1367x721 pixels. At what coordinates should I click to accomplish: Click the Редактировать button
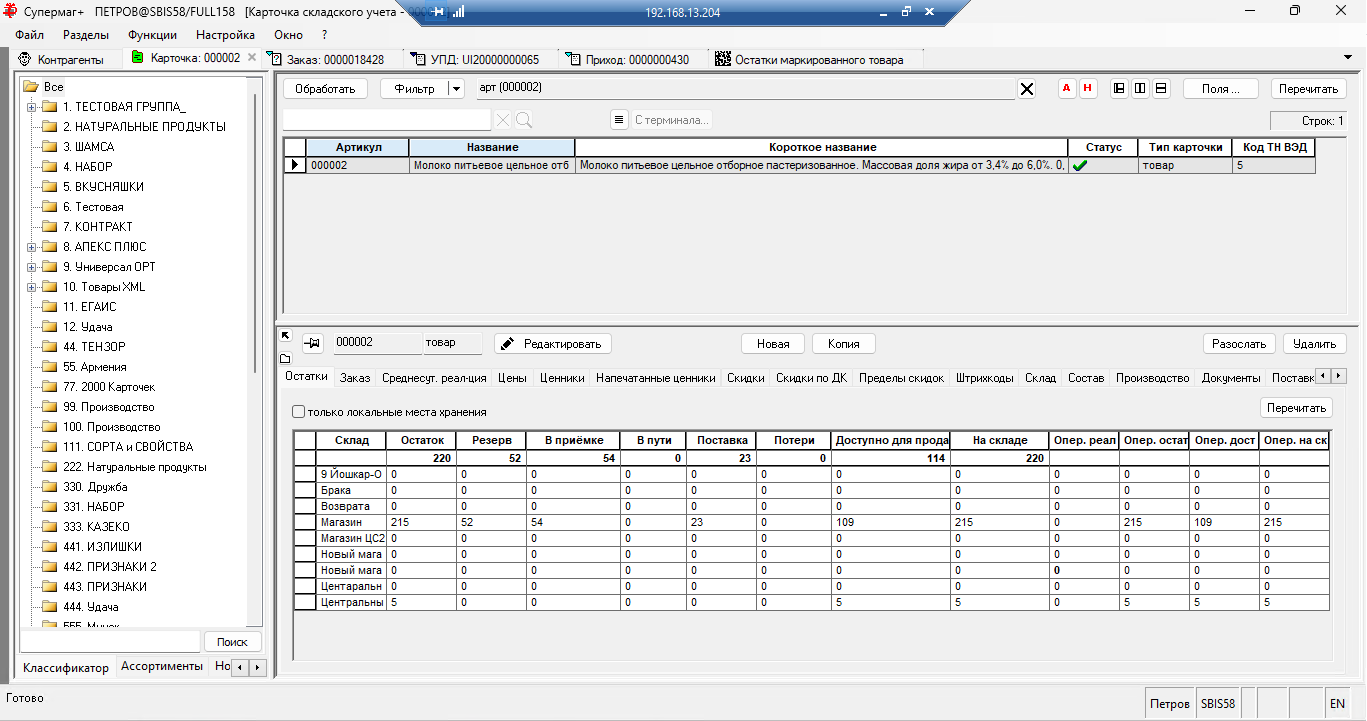tap(553, 343)
